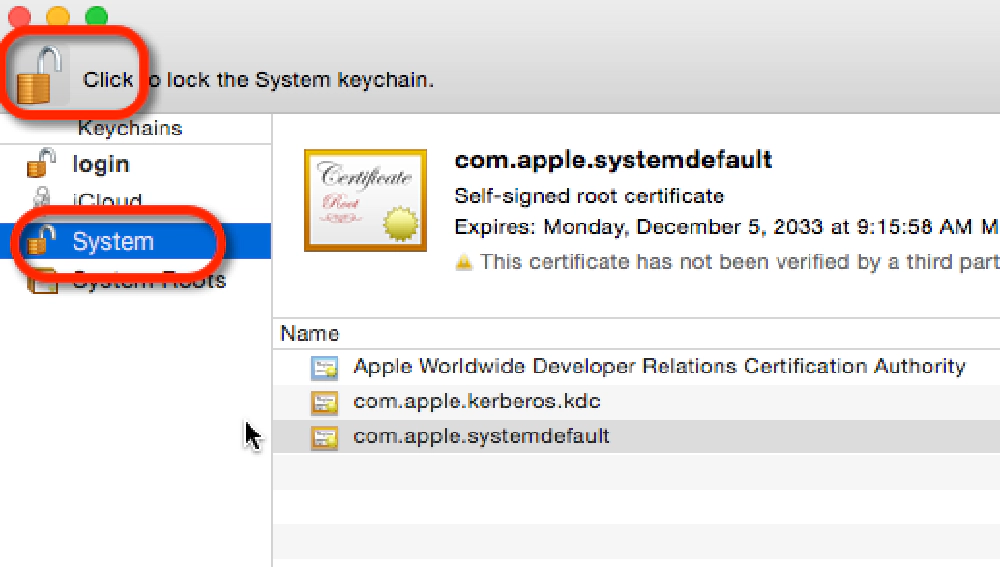
Task: Click the "Click to lock the System keychain" text
Action: click(x=258, y=80)
